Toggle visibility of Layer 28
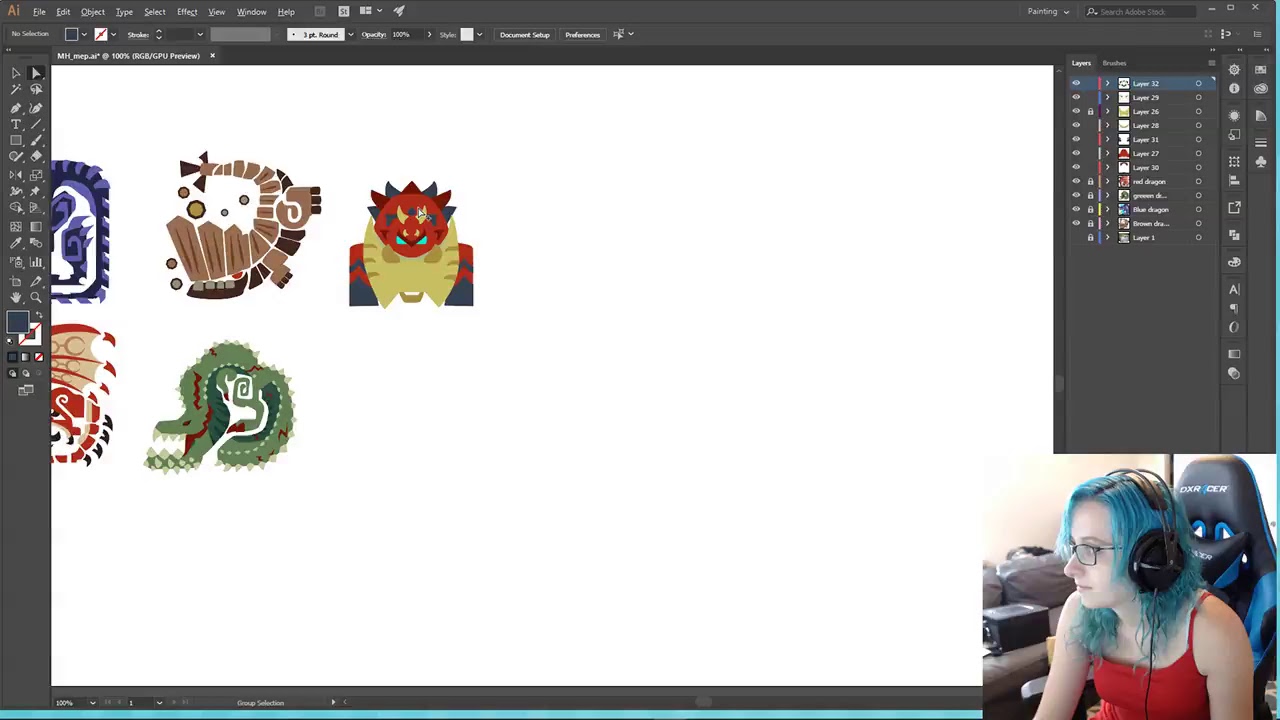 1076,125
